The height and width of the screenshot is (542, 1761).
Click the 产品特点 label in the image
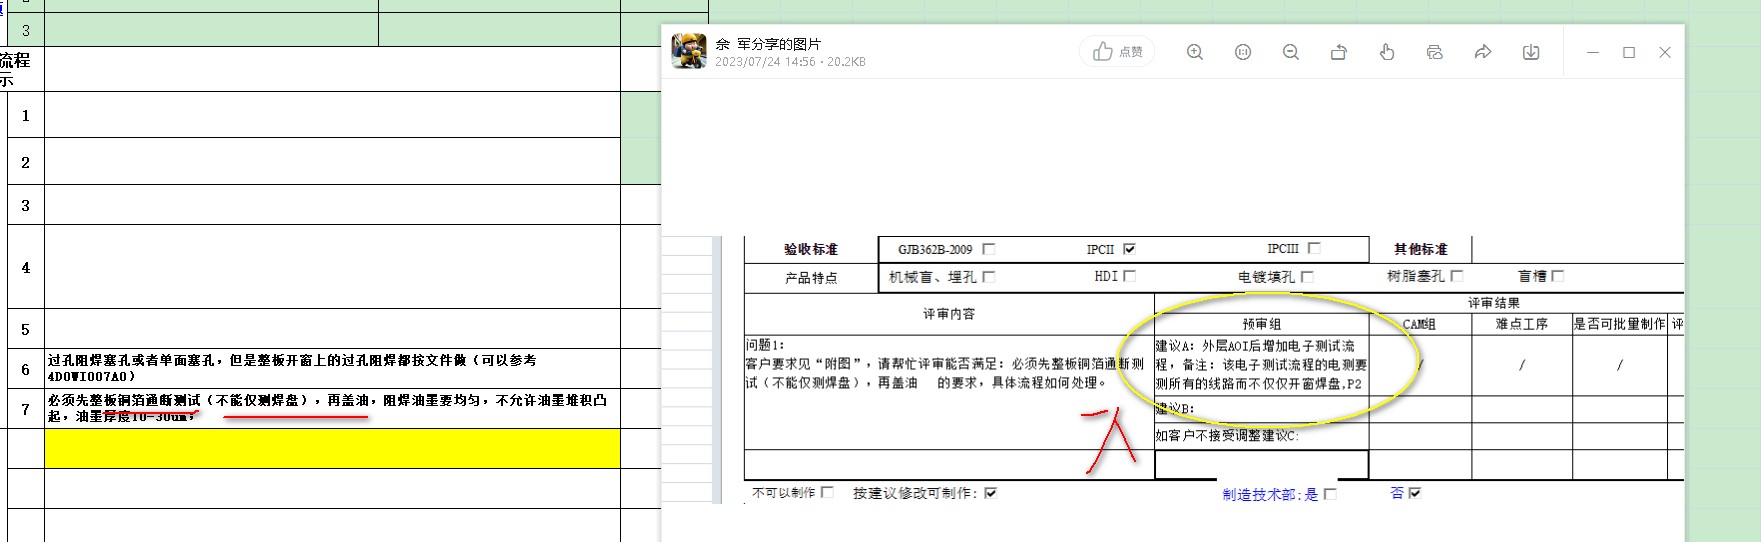click(x=811, y=278)
